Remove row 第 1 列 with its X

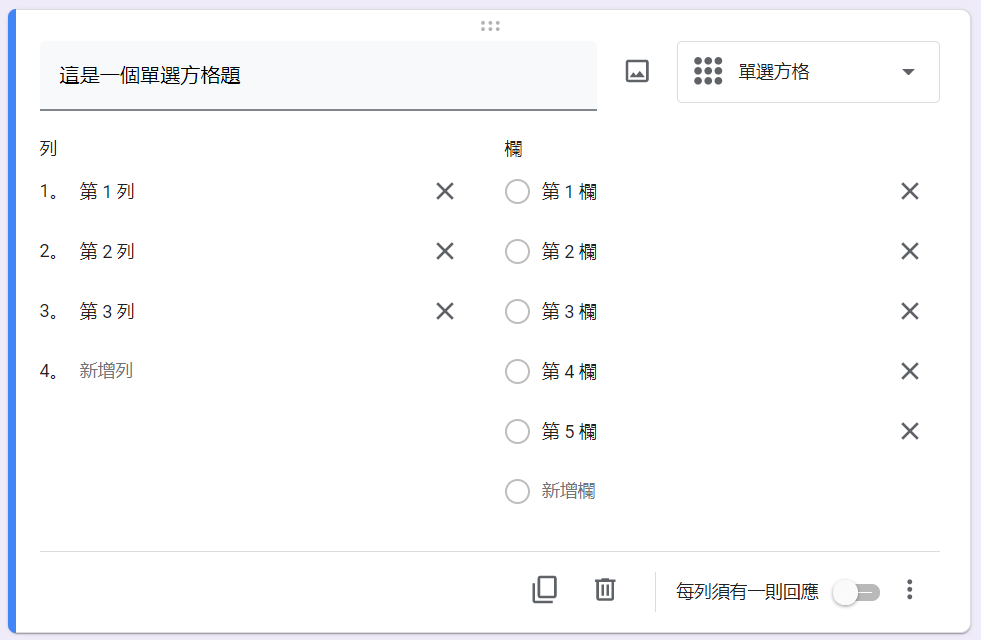tap(445, 191)
